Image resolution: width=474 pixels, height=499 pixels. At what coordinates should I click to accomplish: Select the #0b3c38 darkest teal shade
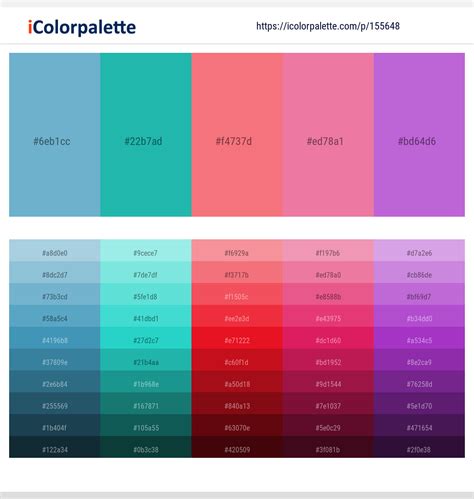[146, 447]
